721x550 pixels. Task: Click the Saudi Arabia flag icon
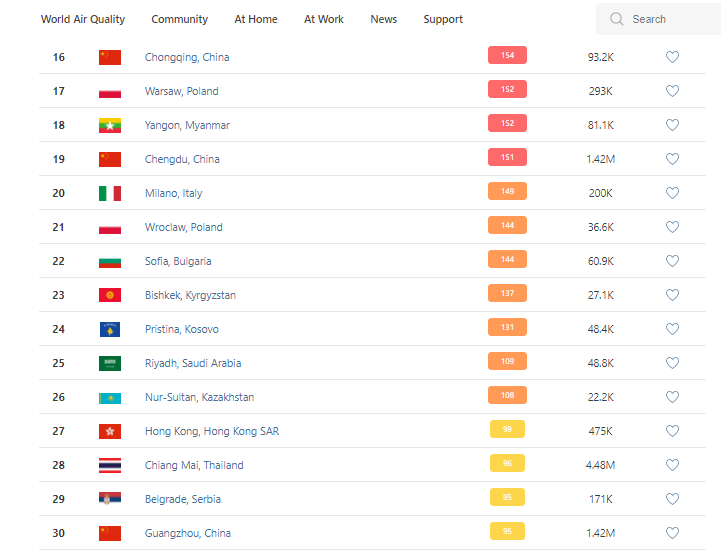[110, 363]
